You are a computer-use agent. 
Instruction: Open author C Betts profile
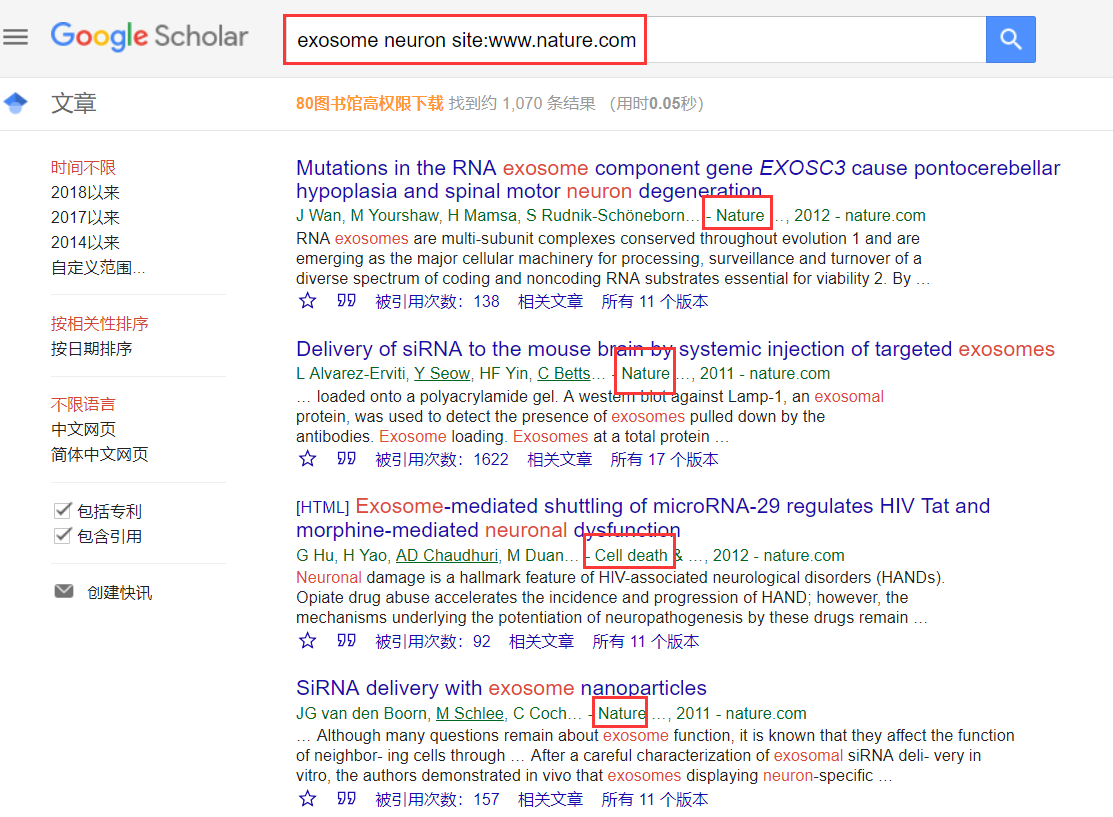[564, 373]
